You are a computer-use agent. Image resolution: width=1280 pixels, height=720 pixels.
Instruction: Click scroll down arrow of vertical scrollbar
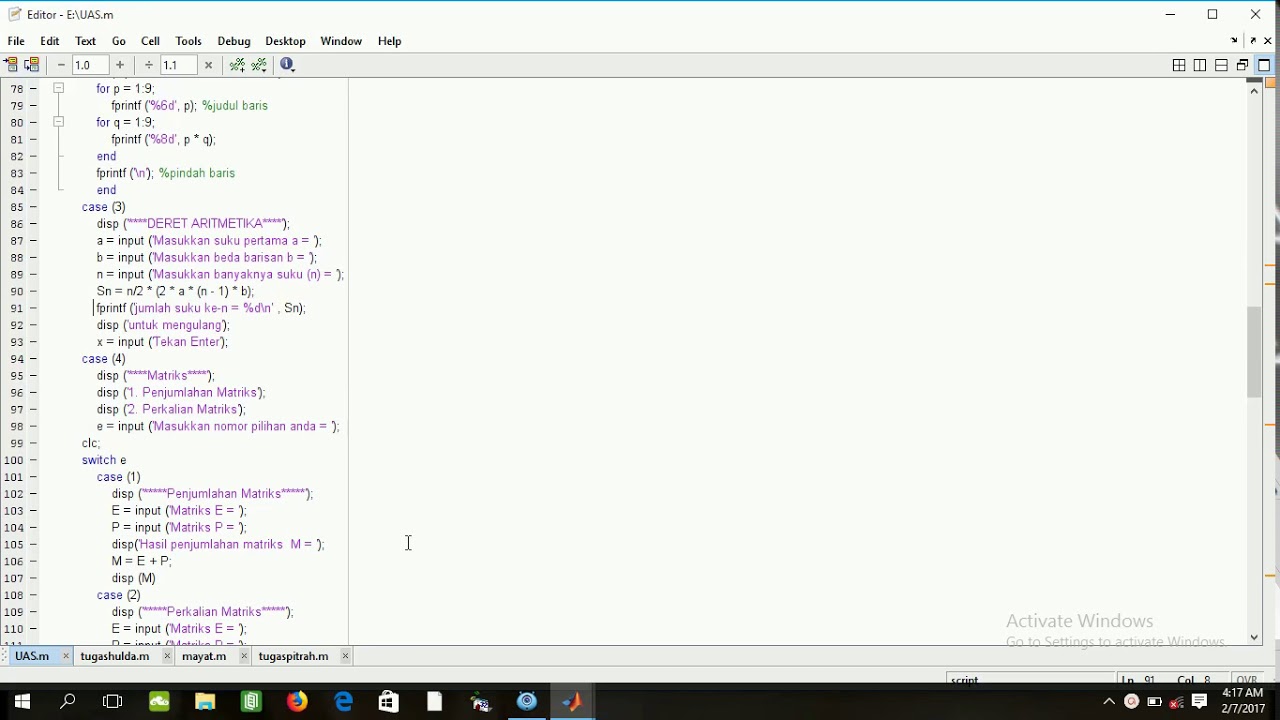point(1254,637)
